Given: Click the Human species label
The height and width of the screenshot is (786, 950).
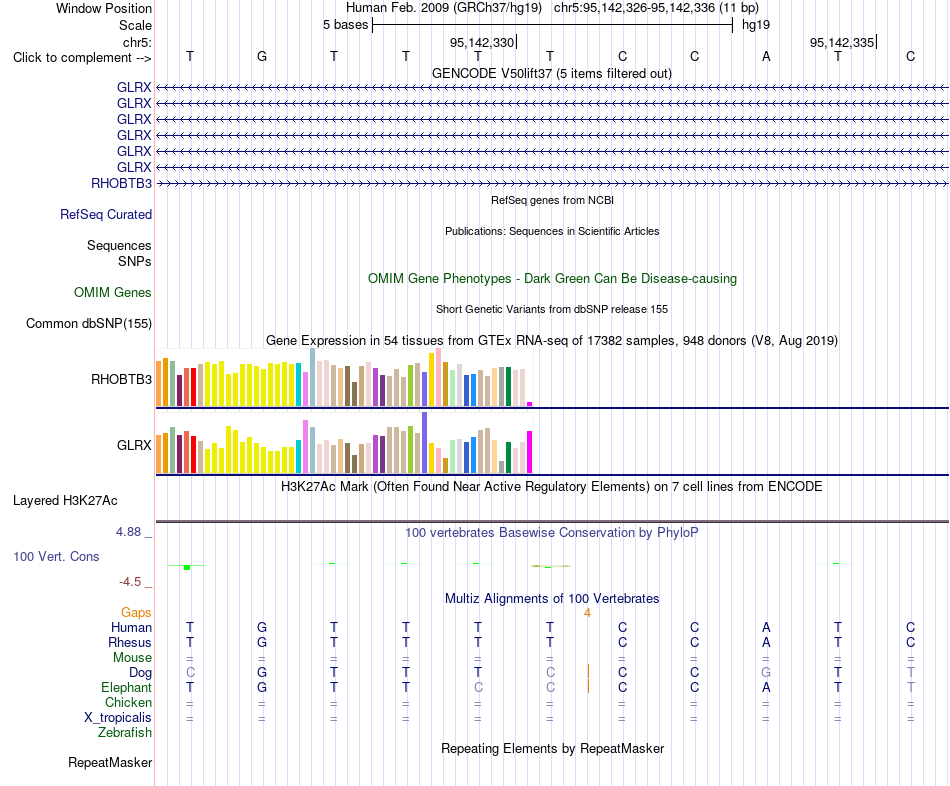Looking at the screenshot, I should [x=131, y=627].
